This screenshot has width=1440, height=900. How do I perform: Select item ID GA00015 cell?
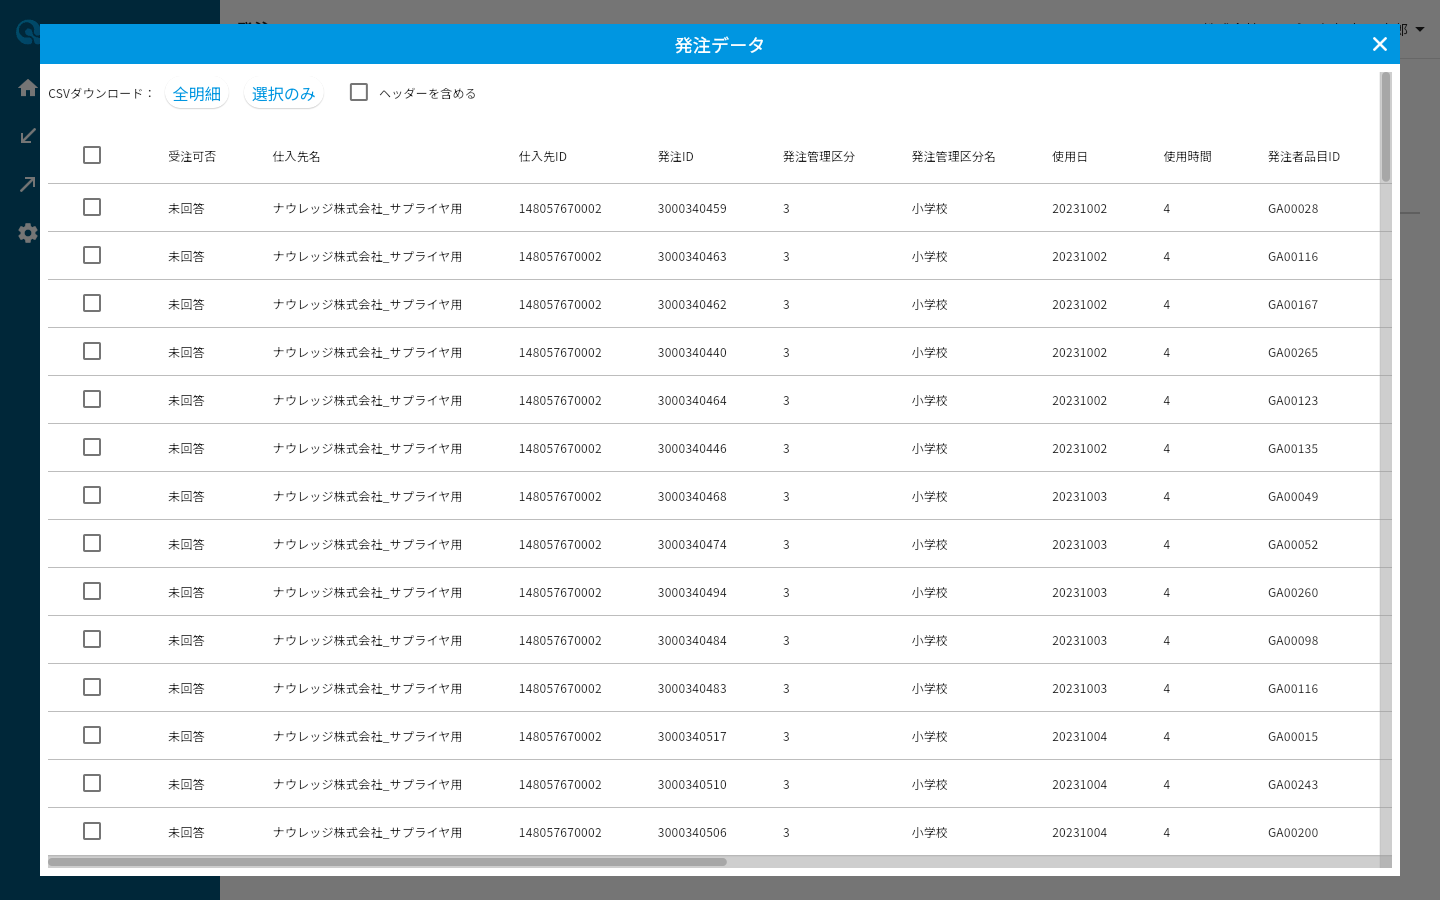coord(1293,737)
